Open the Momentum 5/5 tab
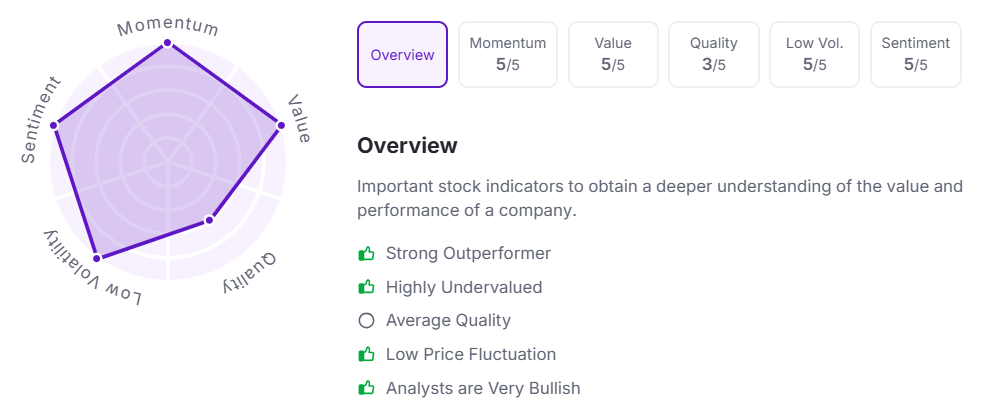This screenshot has width=994, height=418. click(508, 55)
